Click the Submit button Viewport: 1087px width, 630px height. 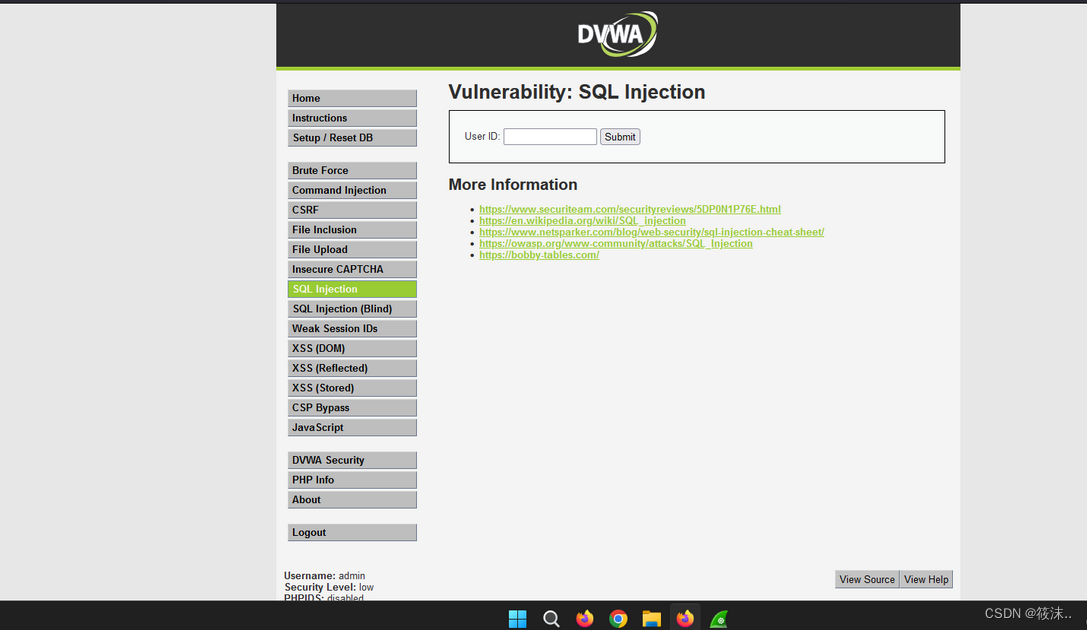pos(620,137)
